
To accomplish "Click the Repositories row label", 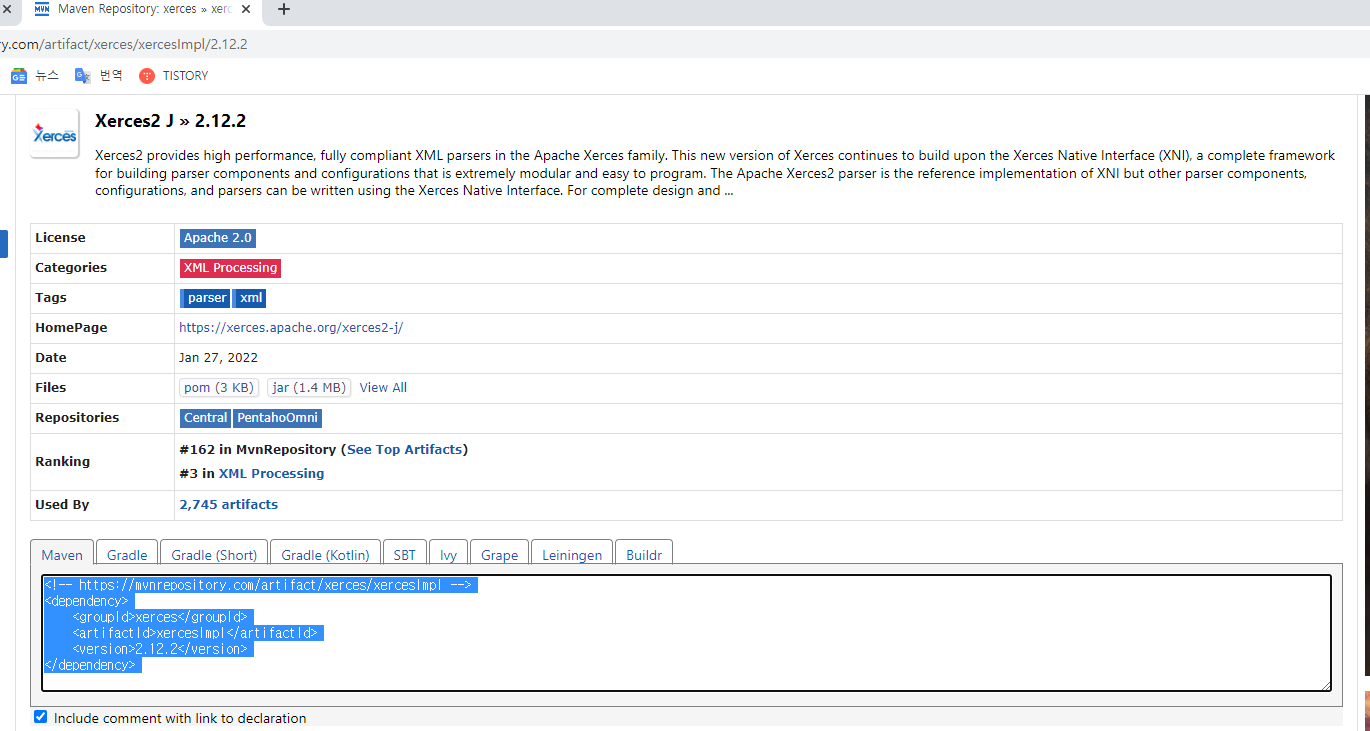I will click(77, 418).
